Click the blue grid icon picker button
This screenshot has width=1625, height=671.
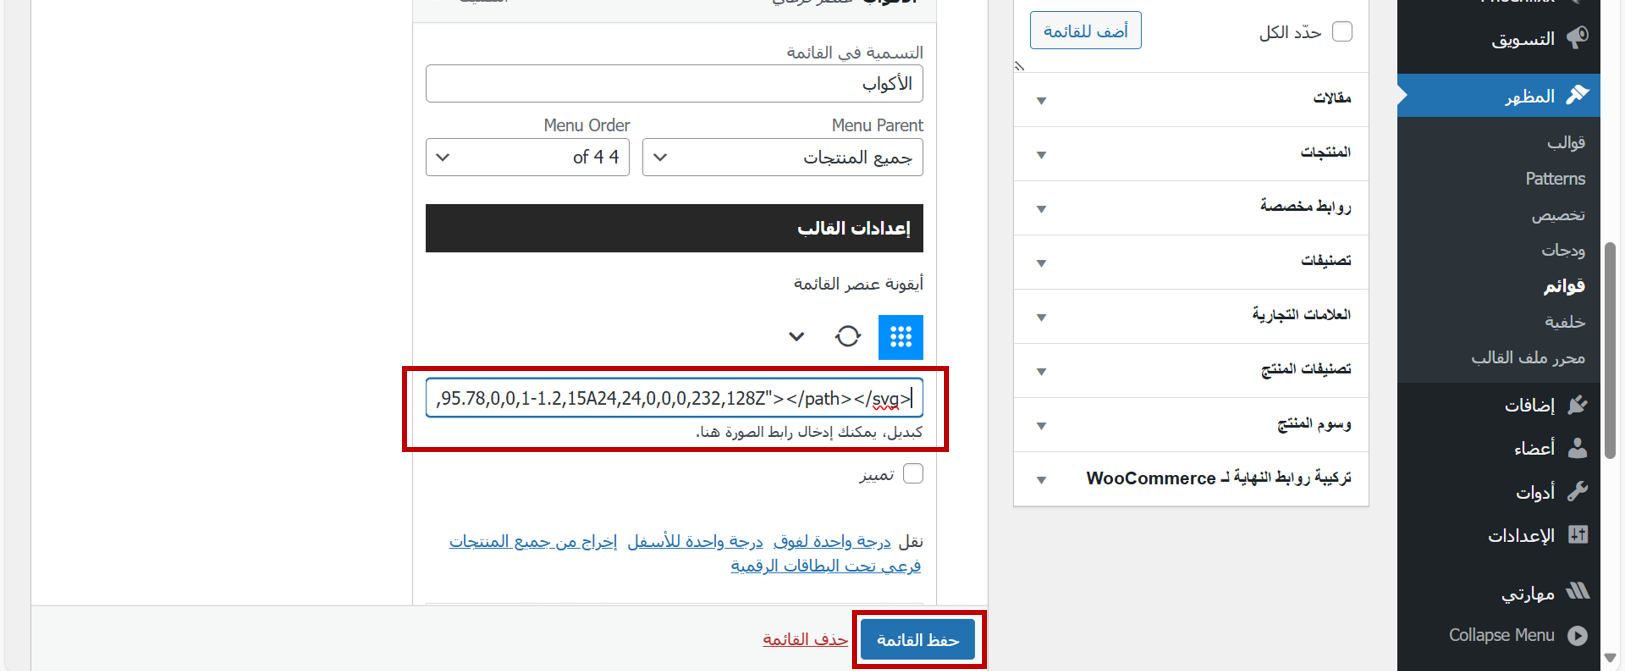[900, 337]
